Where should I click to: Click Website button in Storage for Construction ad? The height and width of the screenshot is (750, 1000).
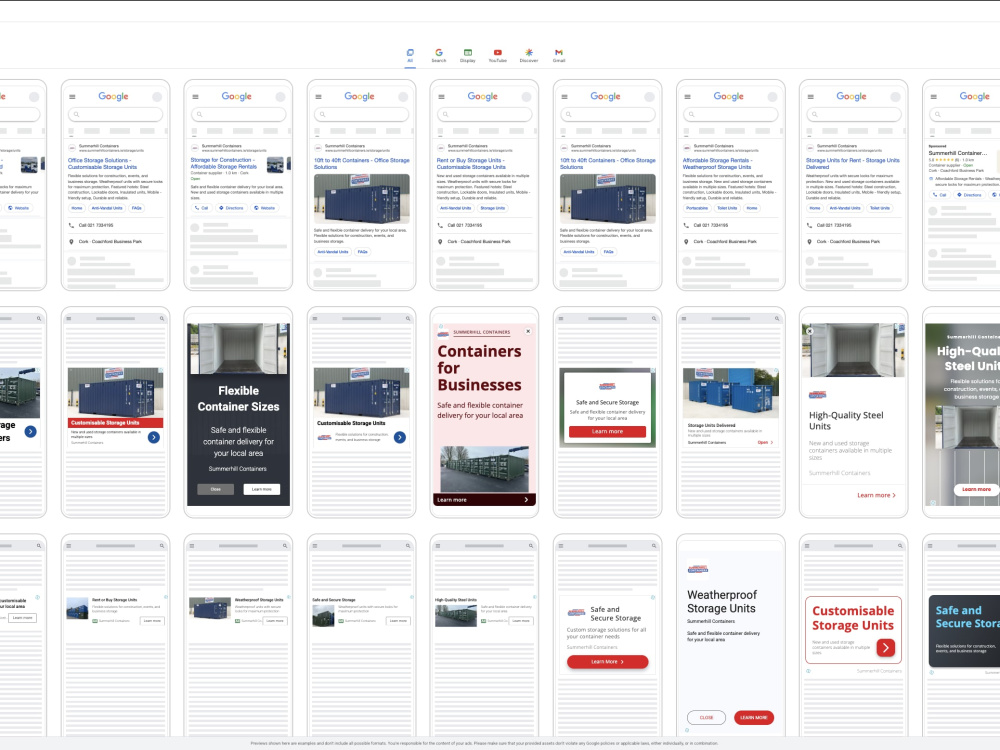click(x=265, y=208)
